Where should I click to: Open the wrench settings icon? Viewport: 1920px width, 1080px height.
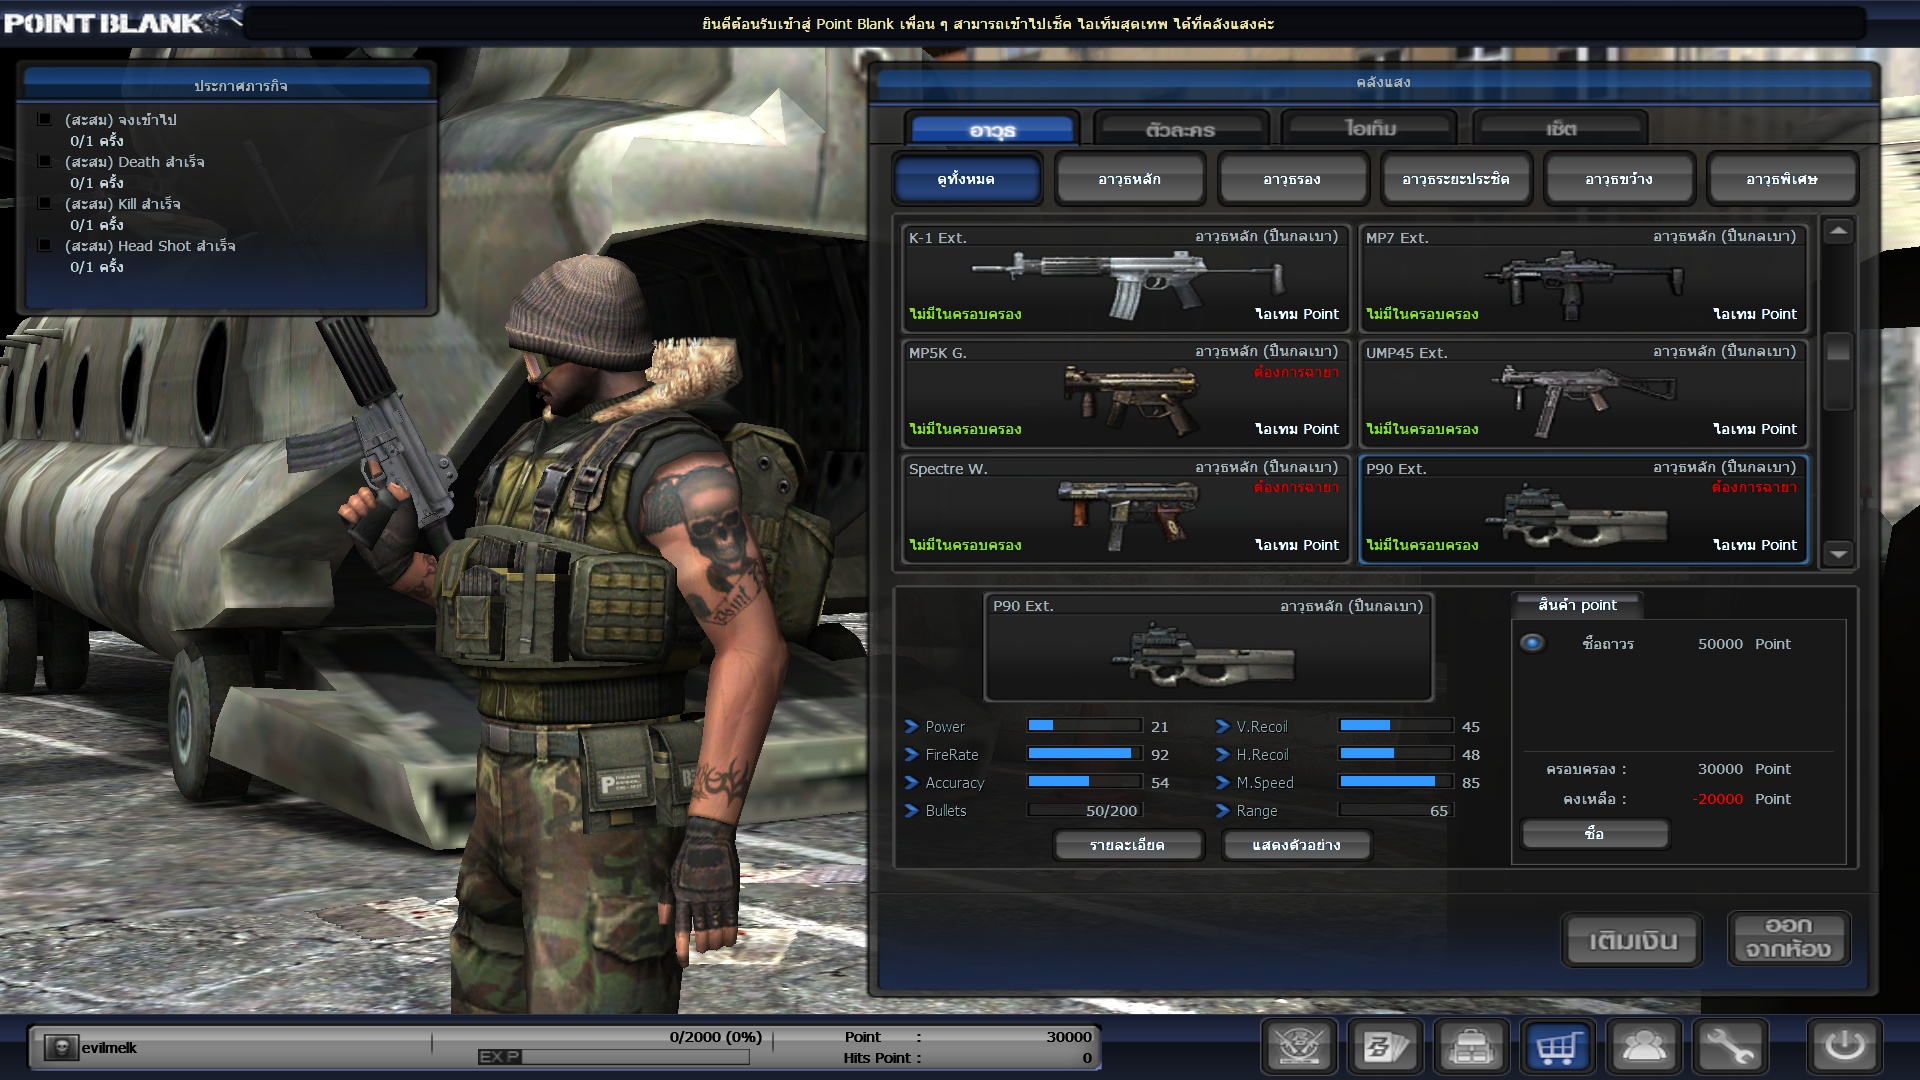(x=1730, y=1047)
